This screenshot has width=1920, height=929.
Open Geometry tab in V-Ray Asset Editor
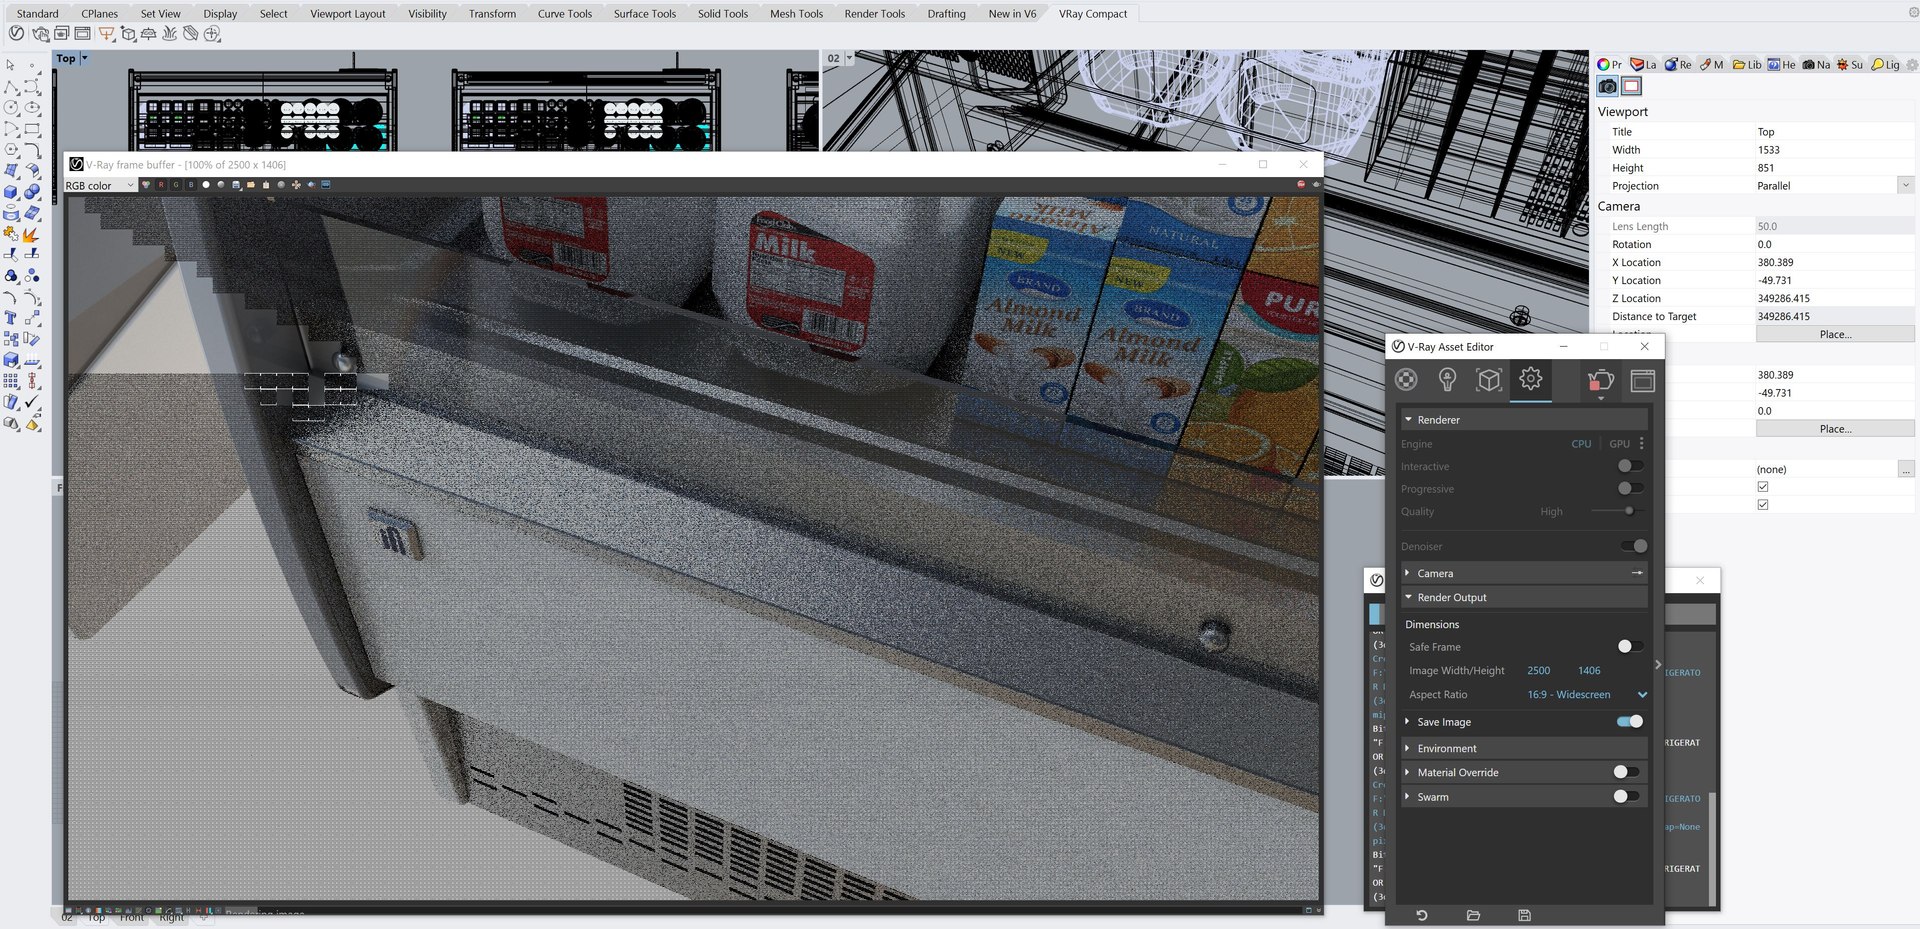click(x=1489, y=380)
